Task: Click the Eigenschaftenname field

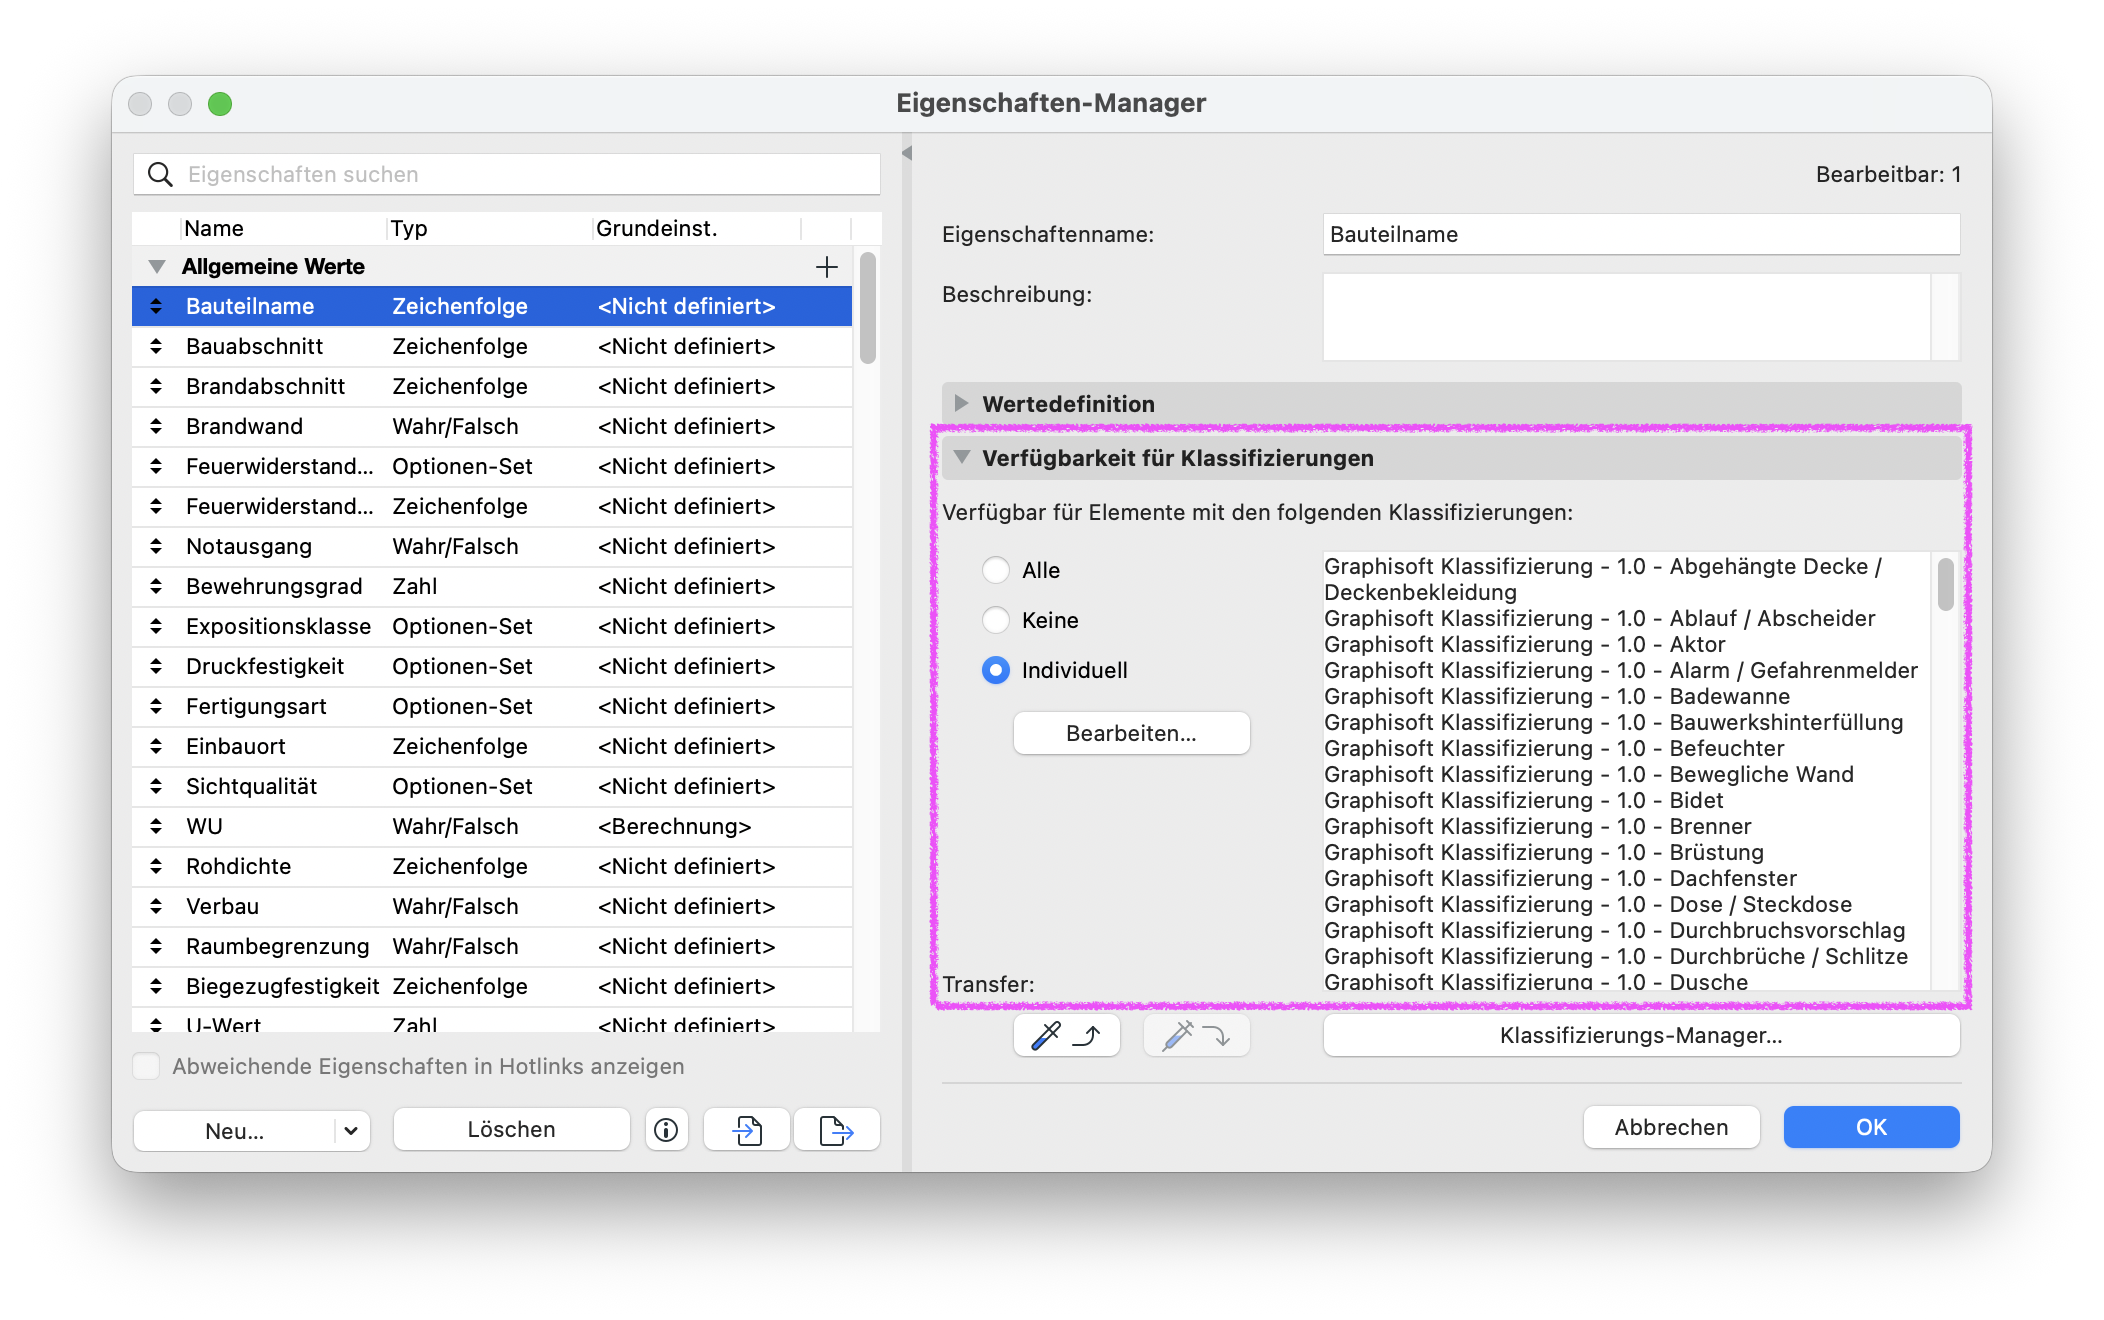Action: [x=1641, y=234]
